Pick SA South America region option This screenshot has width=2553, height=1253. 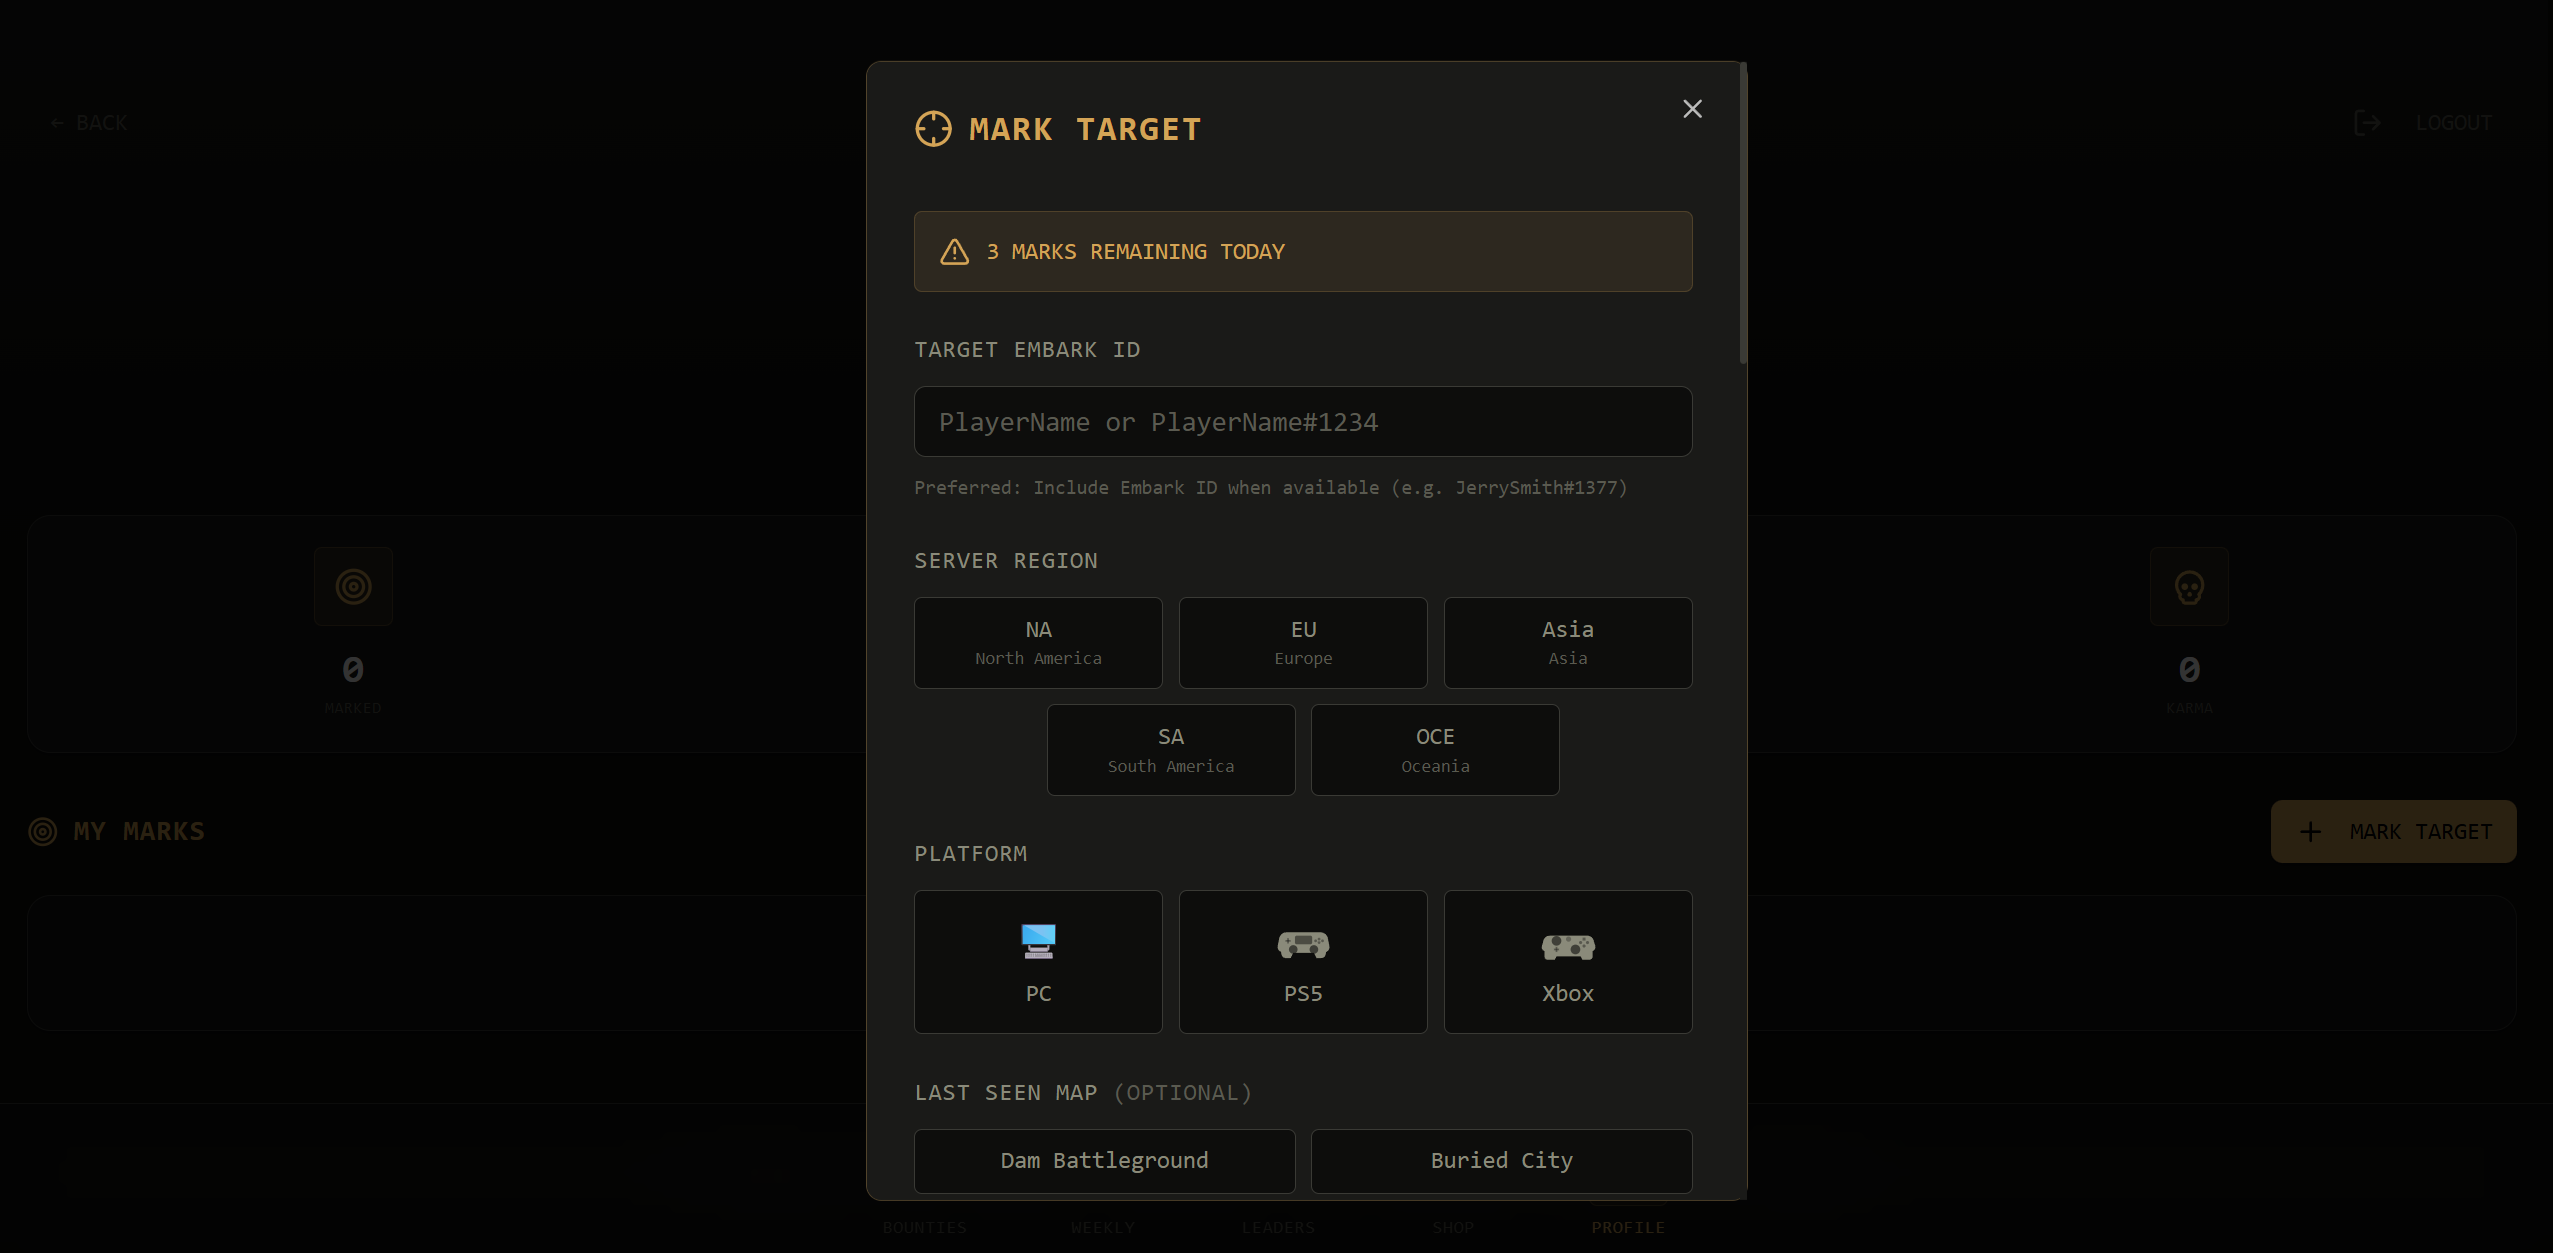[x=1171, y=750]
